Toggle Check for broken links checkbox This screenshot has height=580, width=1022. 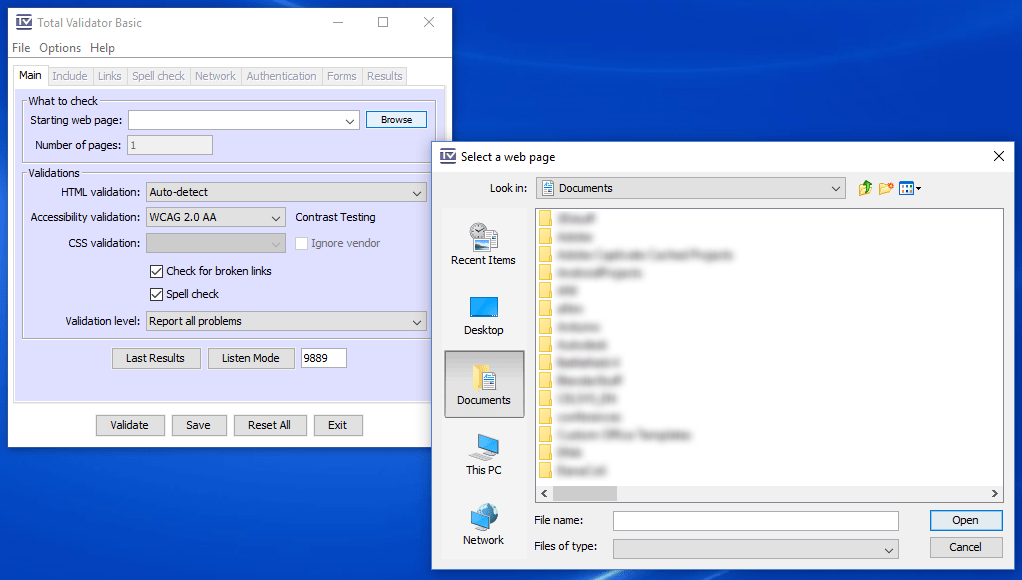click(x=156, y=271)
